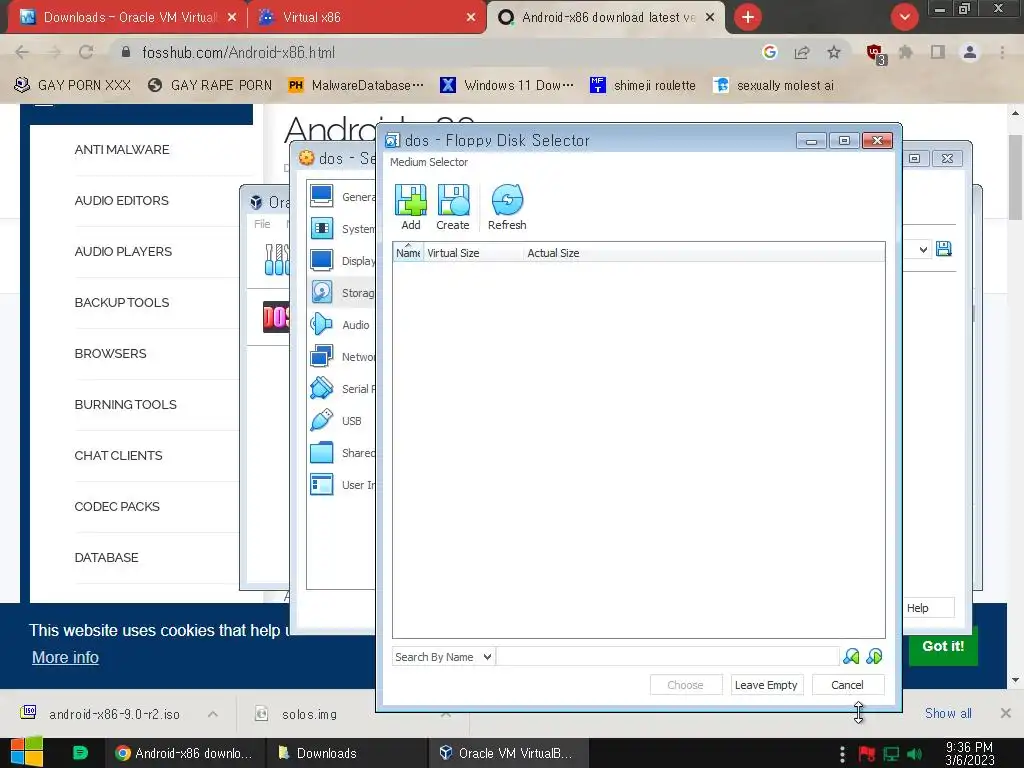Sort by Virtual Size column header
1024x768 pixels.
click(473, 253)
